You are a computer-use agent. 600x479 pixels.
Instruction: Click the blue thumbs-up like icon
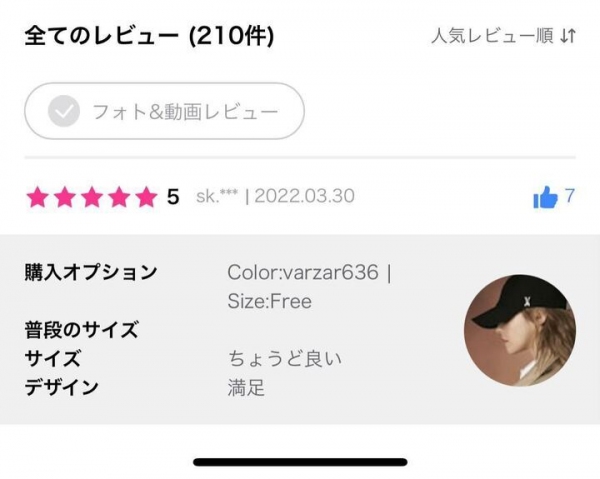click(545, 197)
